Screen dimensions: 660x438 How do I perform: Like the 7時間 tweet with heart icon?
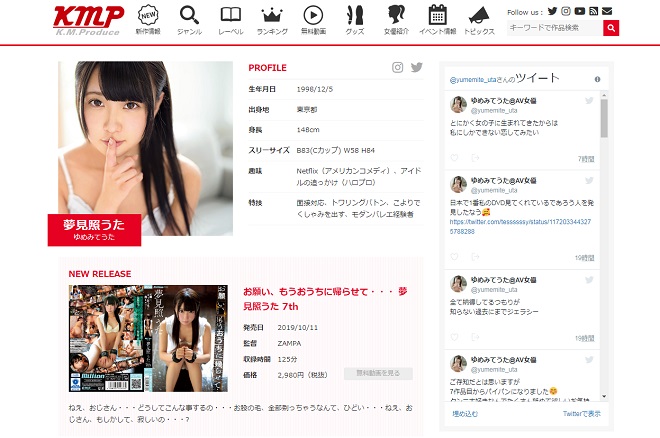point(454,158)
